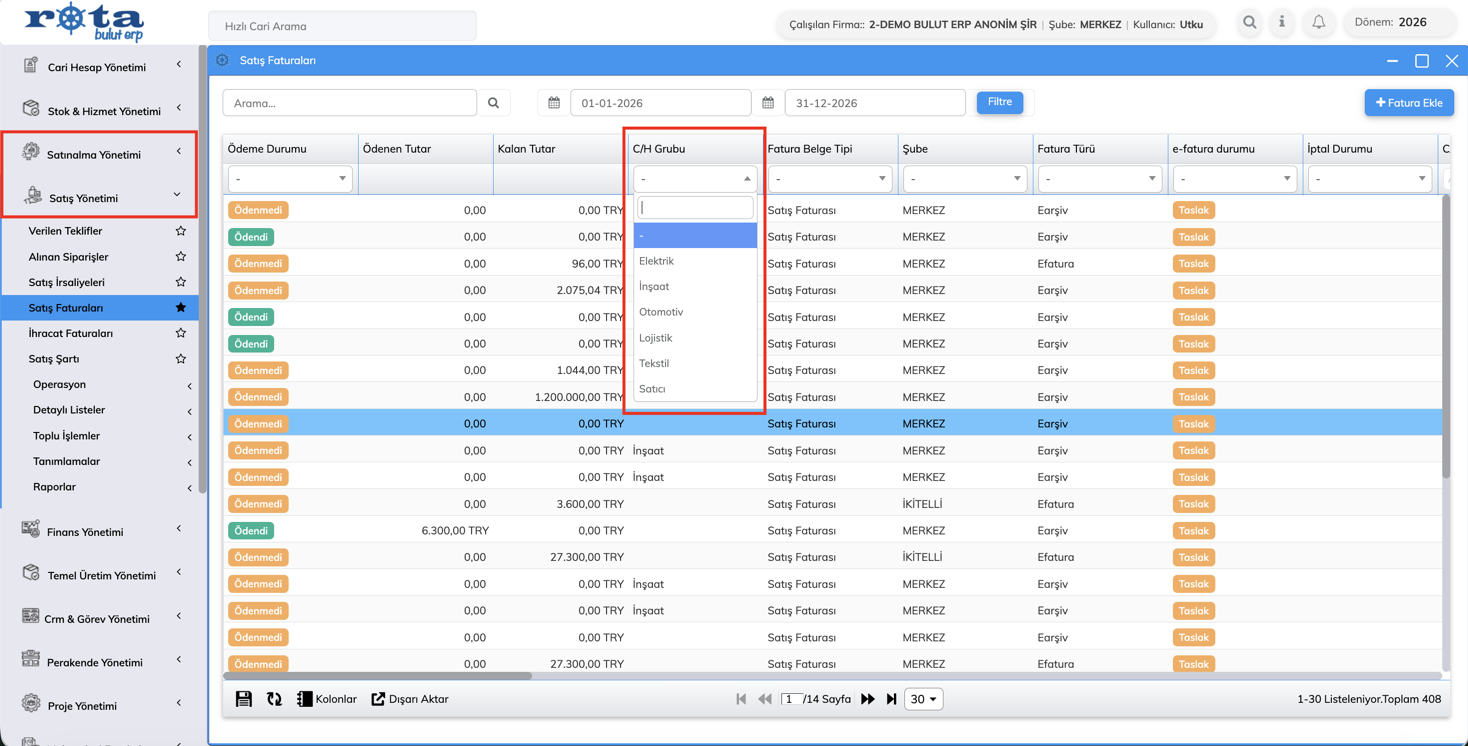Viewport: 1468px width, 746px height.
Task: Click the start date calendar icon
Action: point(554,102)
